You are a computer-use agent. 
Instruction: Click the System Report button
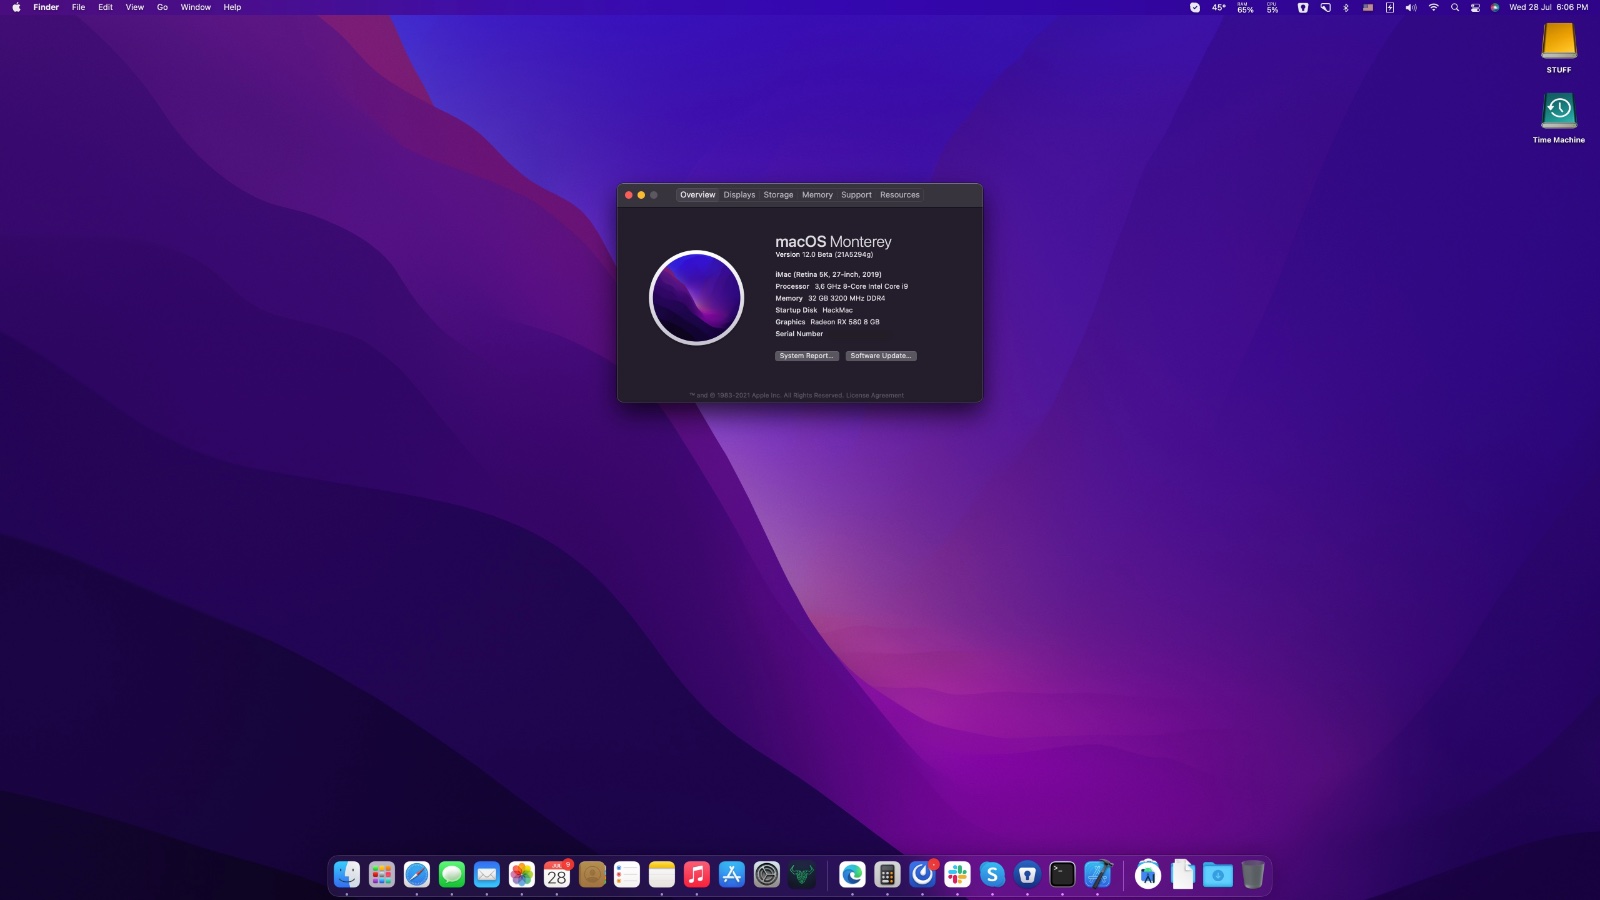(807, 356)
